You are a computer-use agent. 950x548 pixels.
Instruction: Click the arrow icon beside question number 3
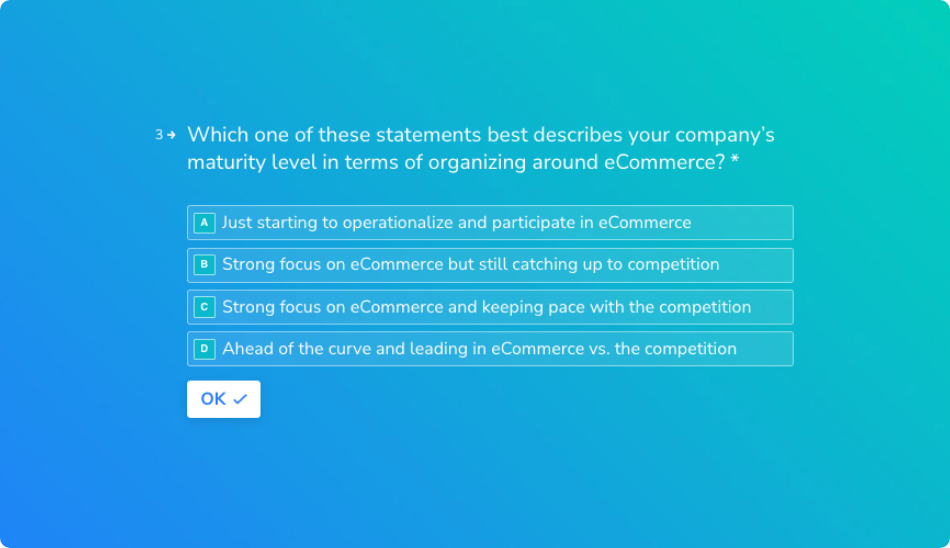(x=171, y=135)
